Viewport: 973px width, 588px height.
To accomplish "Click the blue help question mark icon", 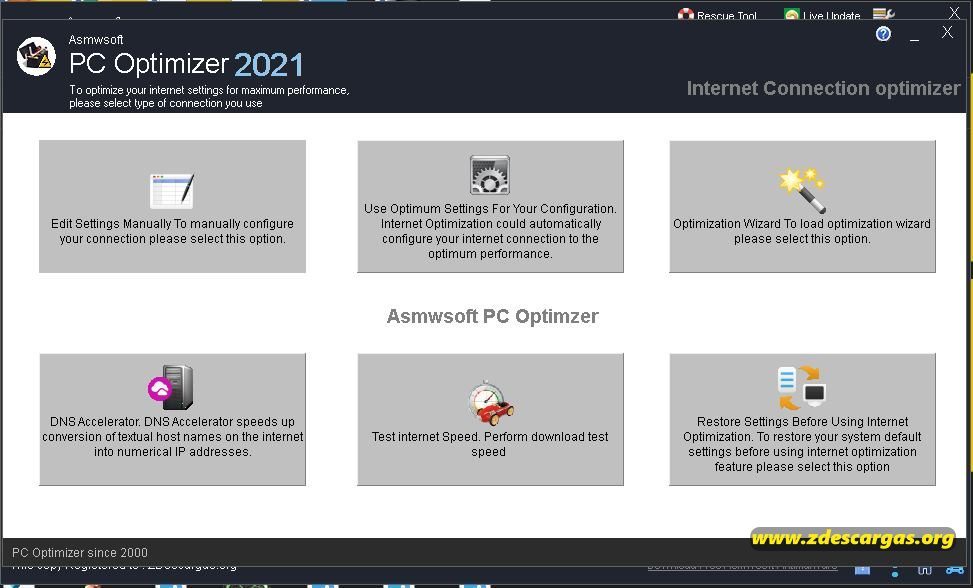I will pyautogui.click(x=883, y=34).
